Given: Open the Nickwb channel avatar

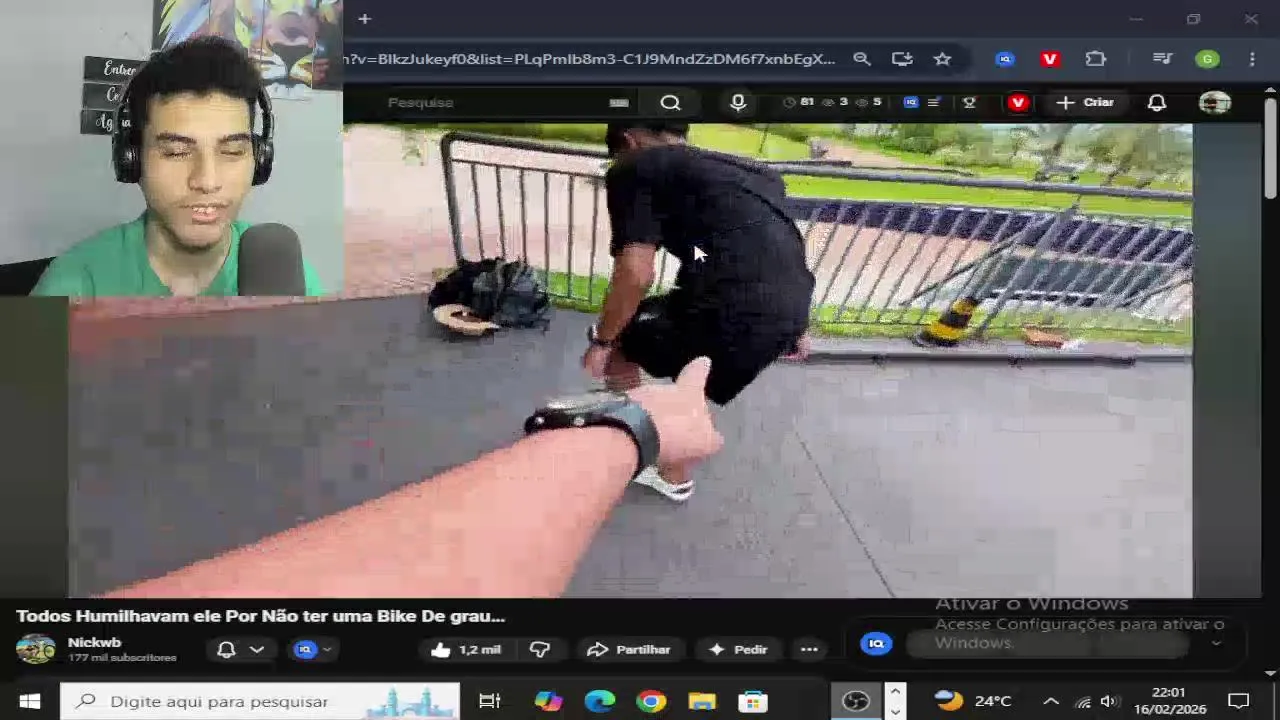Looking at the screenshot, I should [x=35, y=649].
